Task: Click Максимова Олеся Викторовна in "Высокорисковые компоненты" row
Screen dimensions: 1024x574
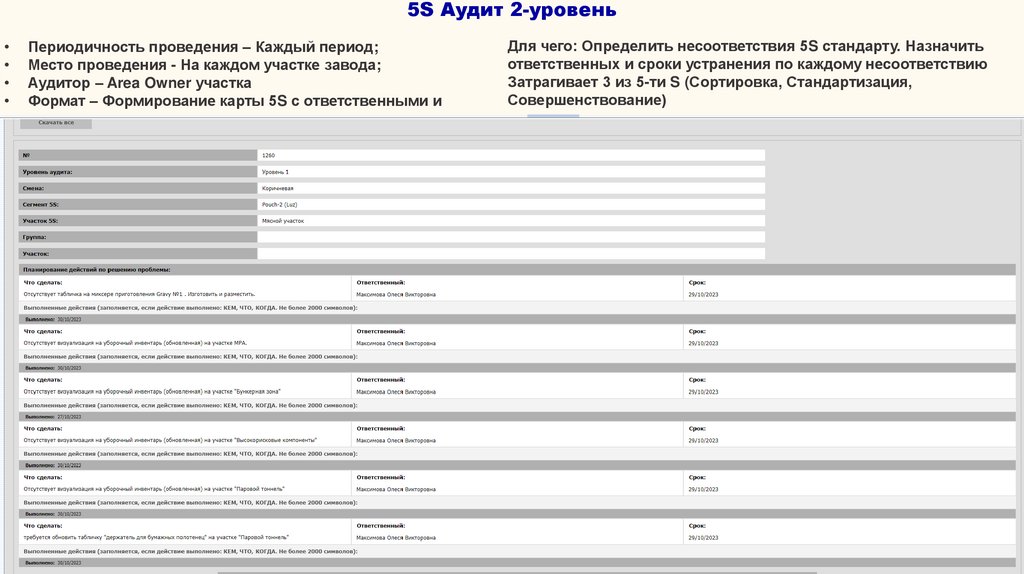Action: [x=396, y=440]
